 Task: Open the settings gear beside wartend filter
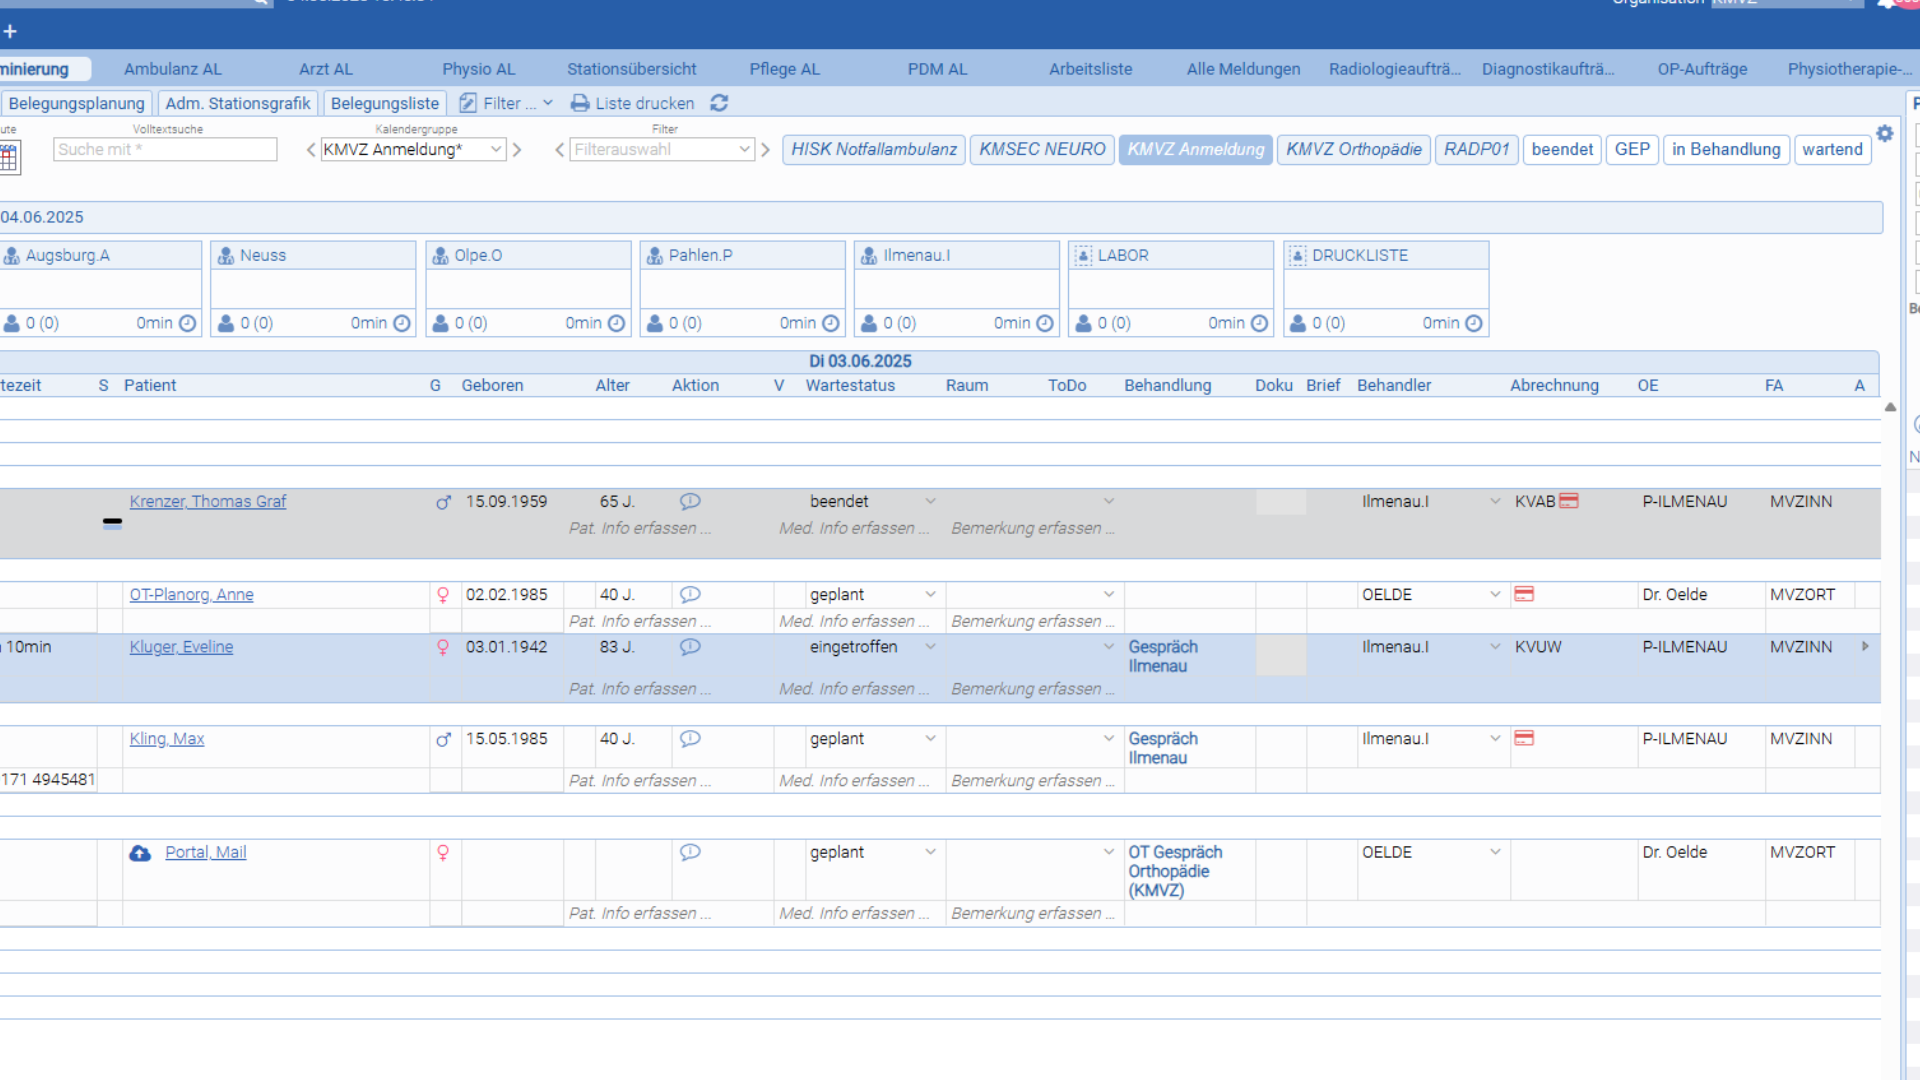click(1885, 134)
